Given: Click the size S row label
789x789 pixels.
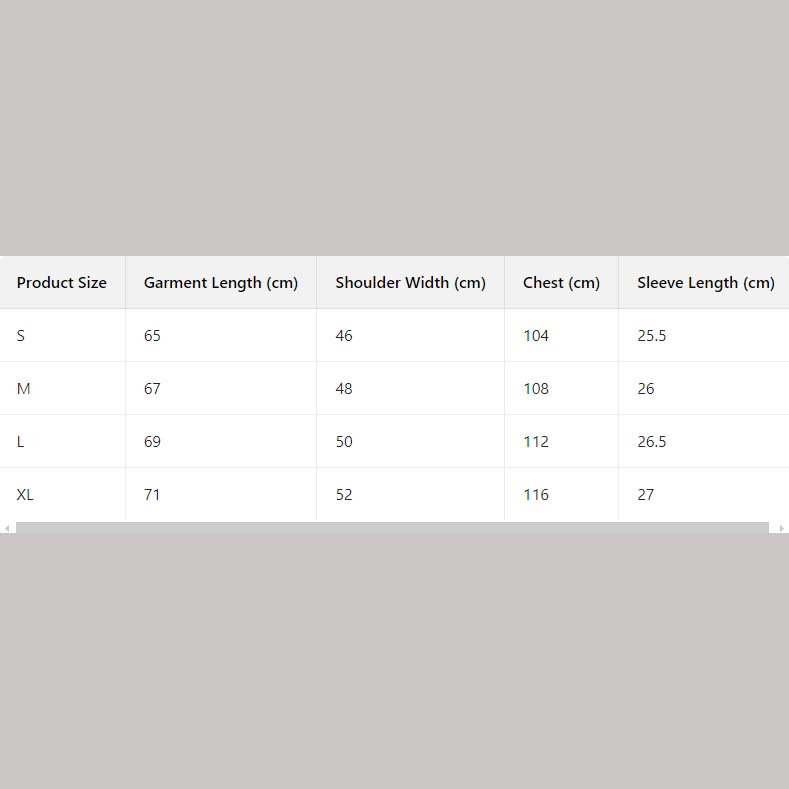Looking at the screenshot, I should [21, 336].
